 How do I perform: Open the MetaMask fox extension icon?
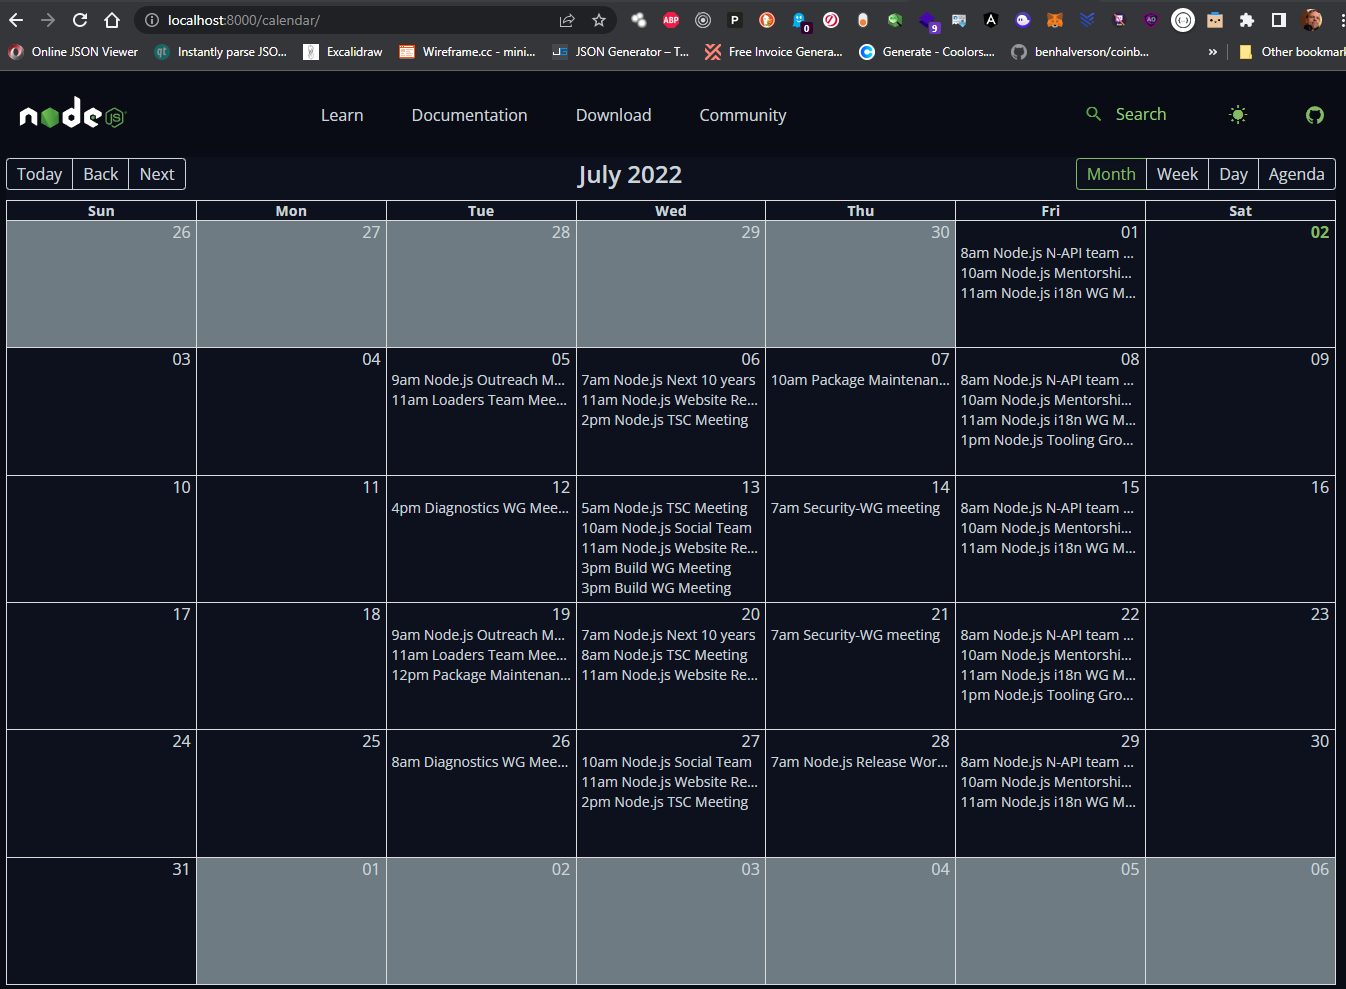[x=1054, y=20]
